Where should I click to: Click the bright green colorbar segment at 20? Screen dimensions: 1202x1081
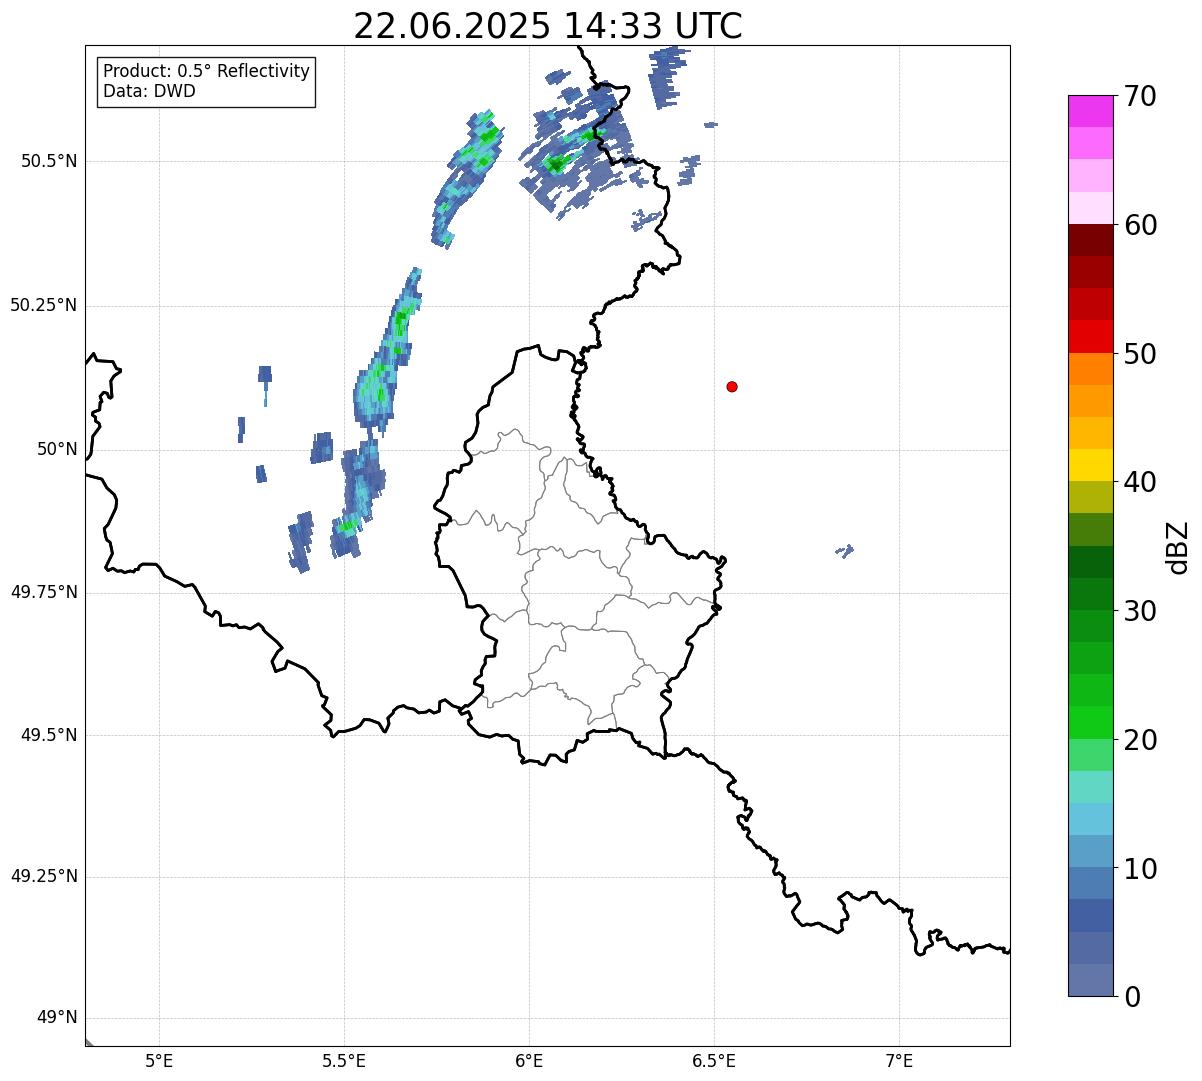pyautogui.click(x=1090, y=722)
